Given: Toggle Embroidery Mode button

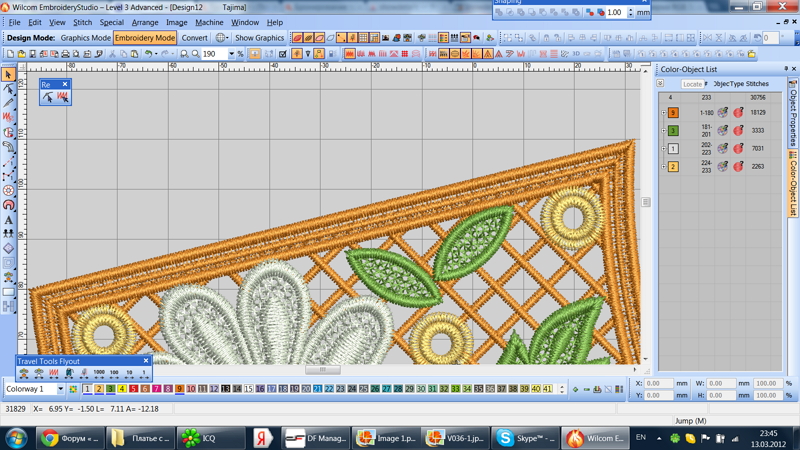Looking at the screenshot, I should pos(145,38).
